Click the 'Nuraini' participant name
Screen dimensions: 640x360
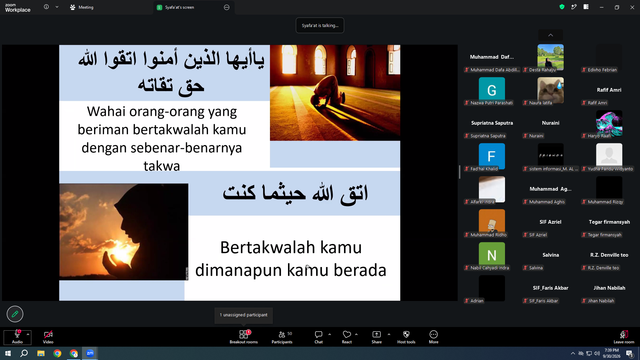pyautogui.click(x=551, y=123)
